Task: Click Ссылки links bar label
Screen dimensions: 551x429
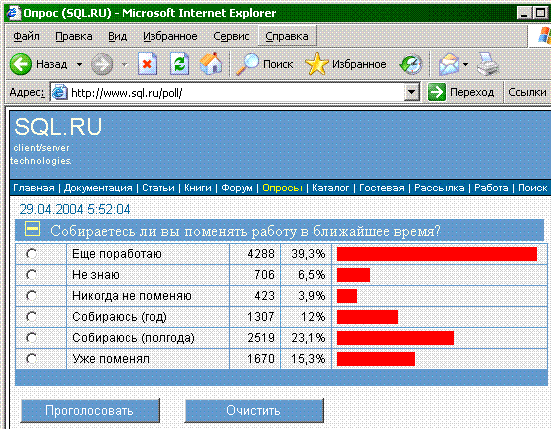Action: coord(527,92)
